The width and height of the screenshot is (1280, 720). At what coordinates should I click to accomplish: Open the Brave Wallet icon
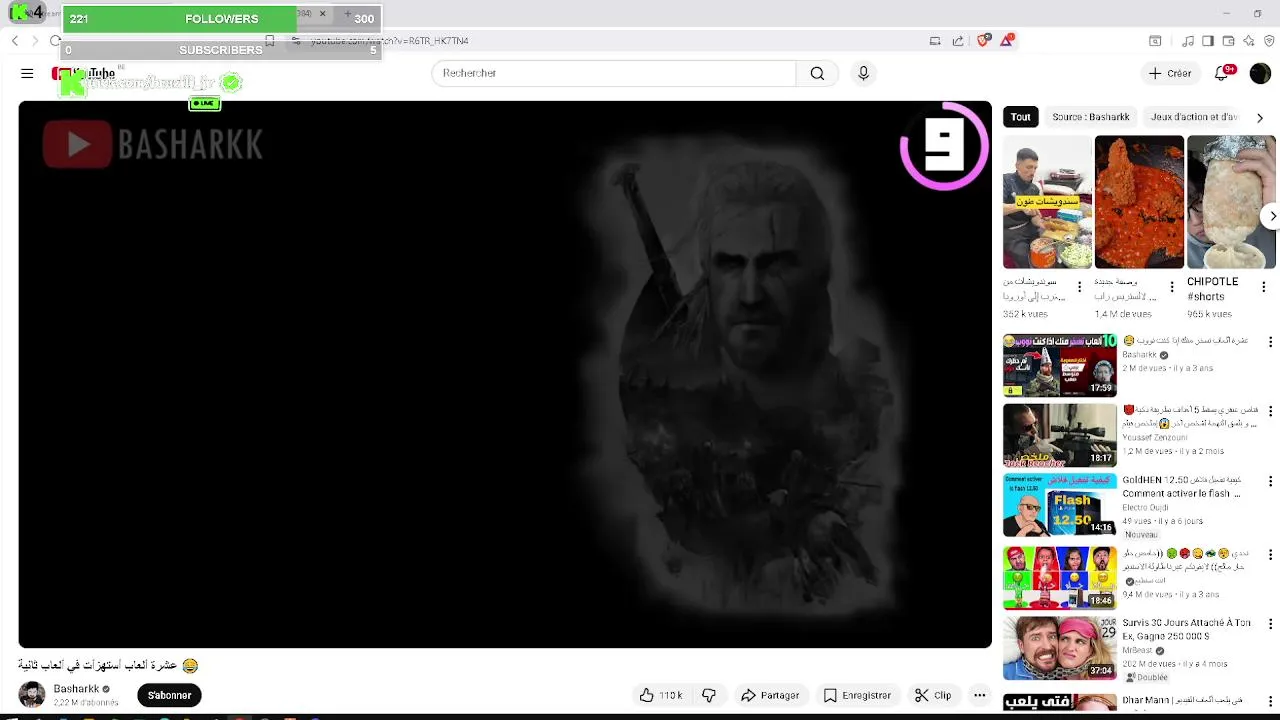click(1229, 41)
